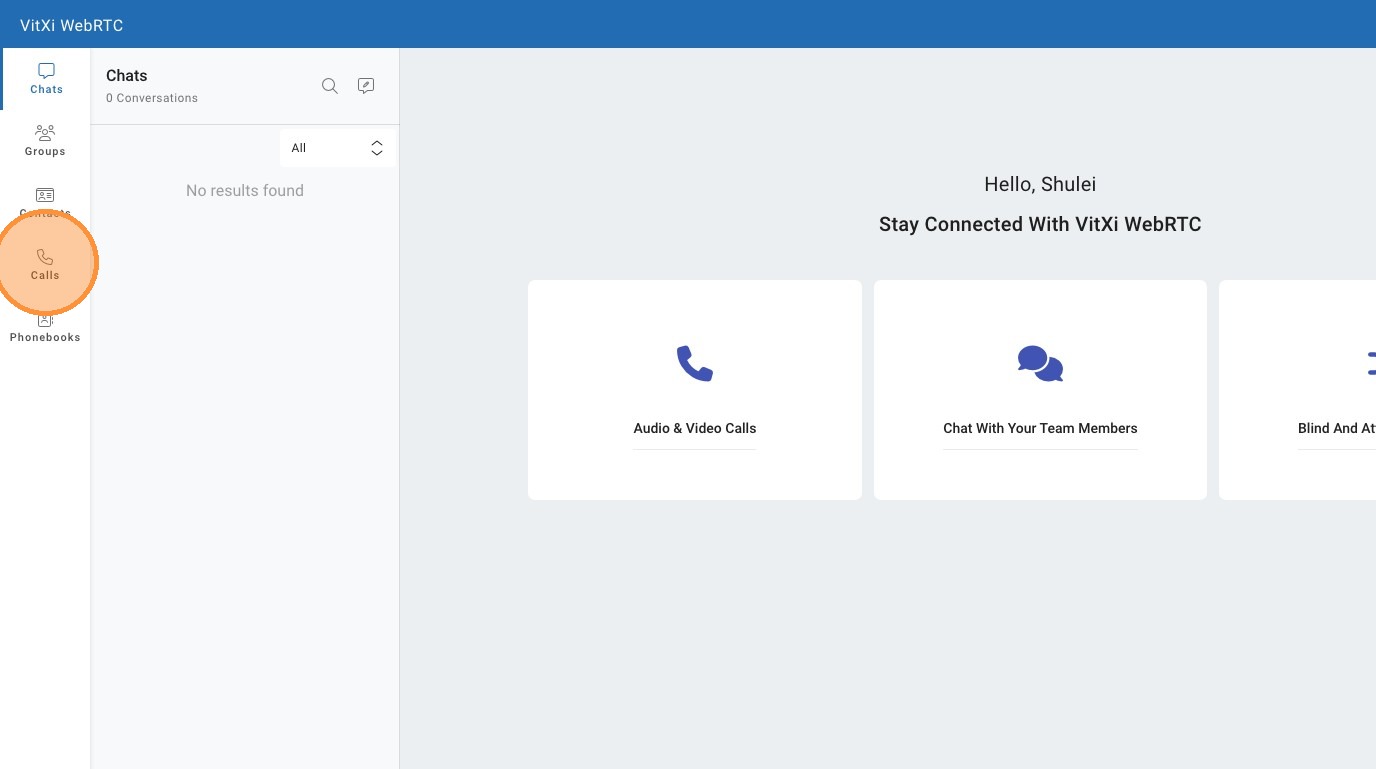Expand the All filter dropdown
Image resolution: width=1376 pixels, height=769 pixels.
337,148
